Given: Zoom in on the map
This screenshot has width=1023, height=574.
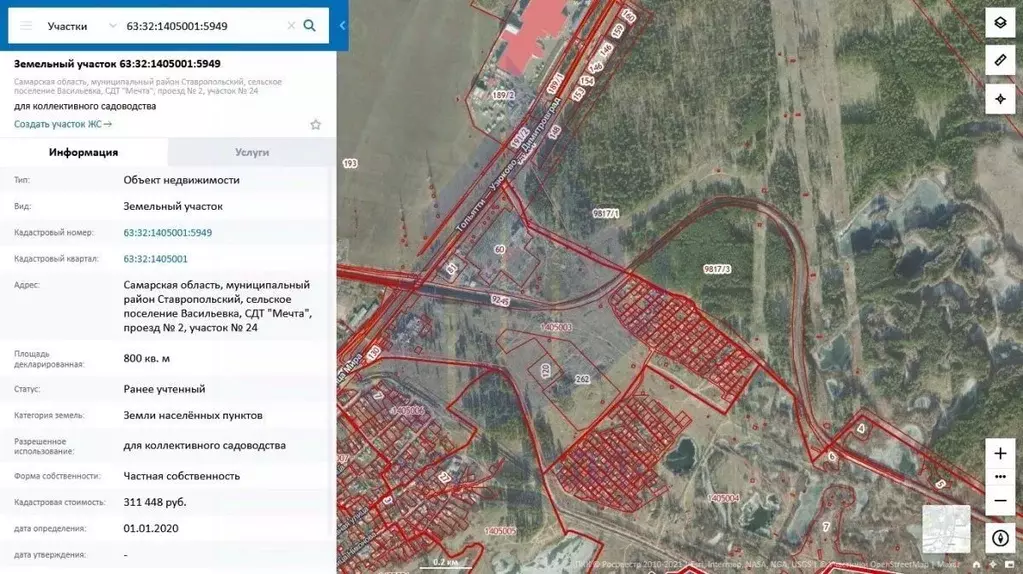Looking at the screenshot, I should pos(1000,453).
